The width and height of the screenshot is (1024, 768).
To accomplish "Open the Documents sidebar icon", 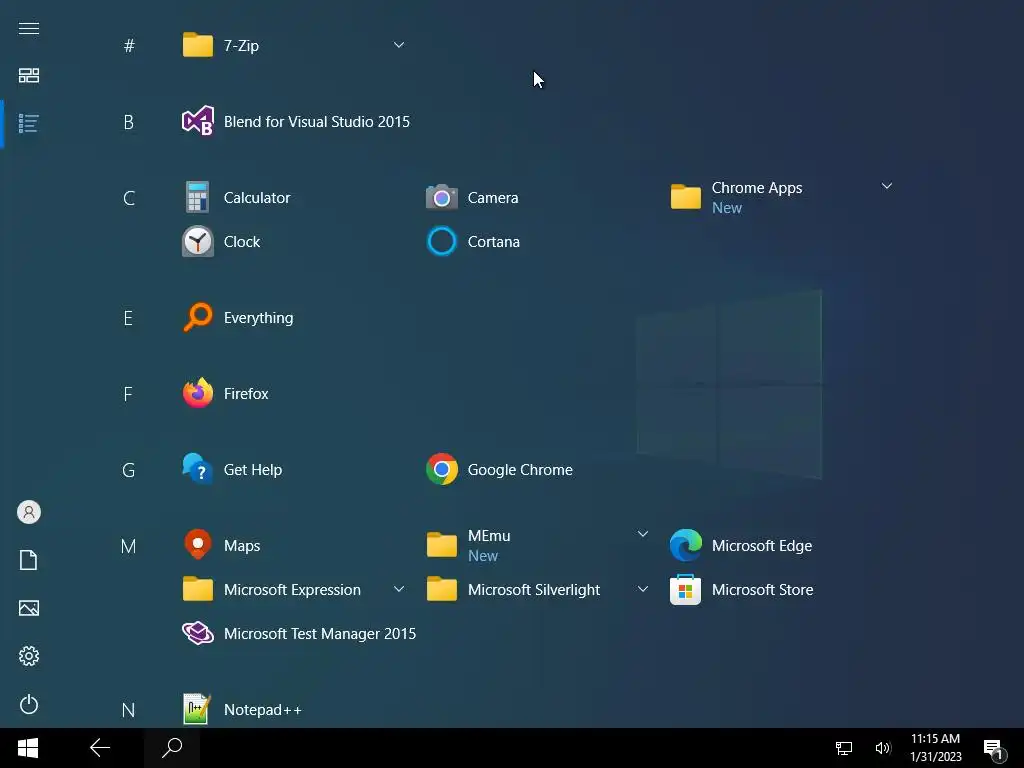I will pyautogui.click(x=29, y=560).
